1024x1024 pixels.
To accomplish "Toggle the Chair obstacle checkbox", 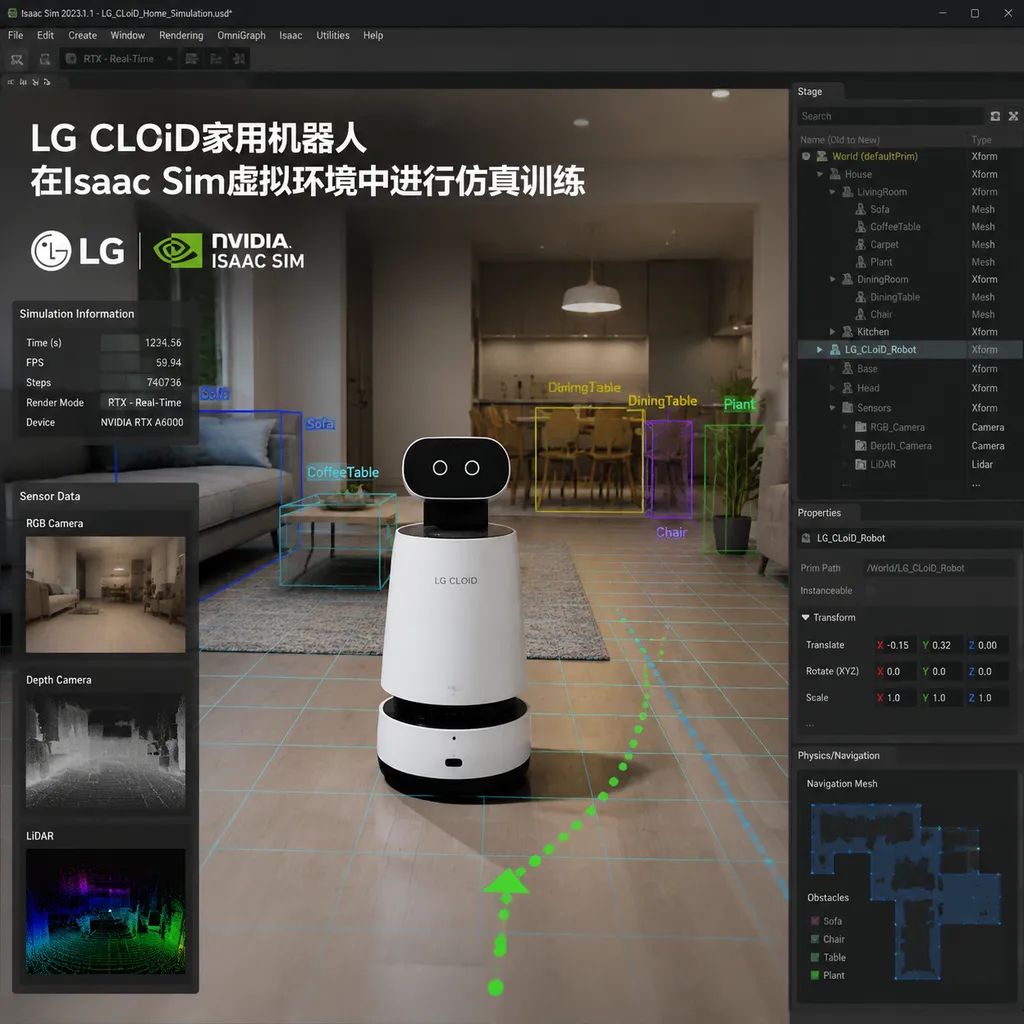I will (814, 939).
